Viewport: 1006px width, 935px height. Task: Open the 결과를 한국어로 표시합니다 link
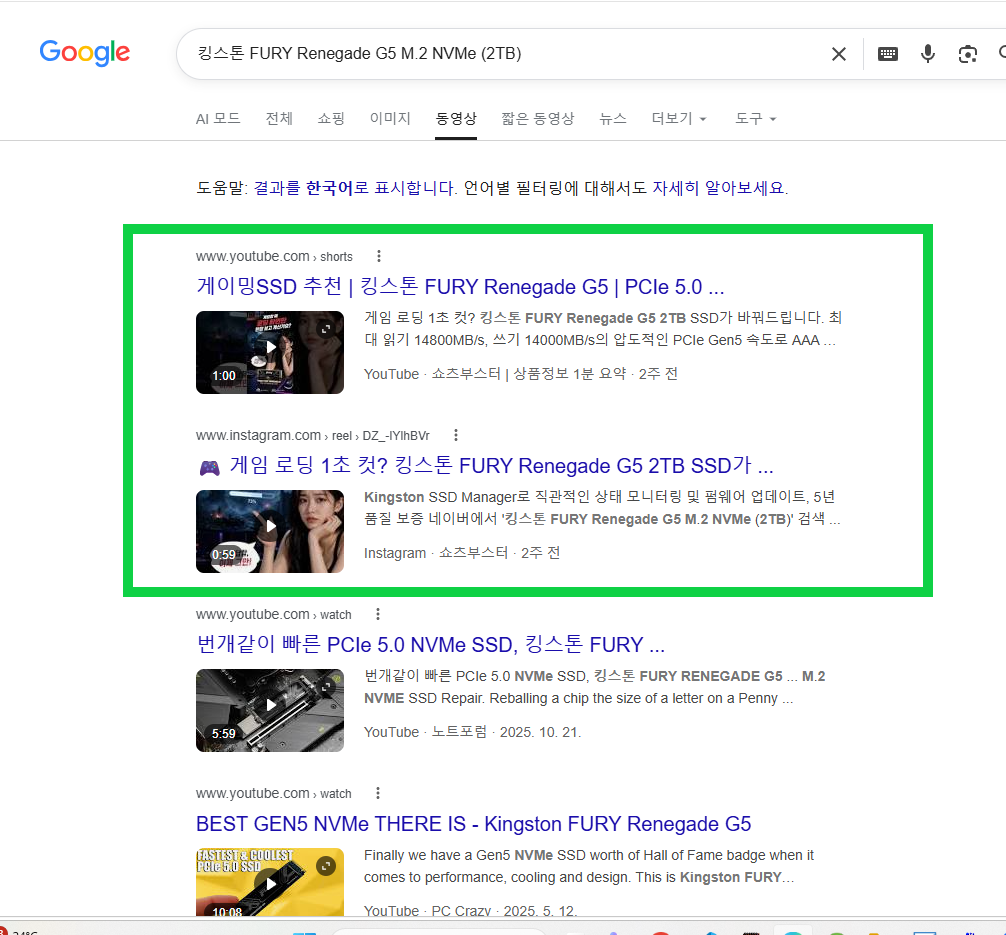pos(355,188)
